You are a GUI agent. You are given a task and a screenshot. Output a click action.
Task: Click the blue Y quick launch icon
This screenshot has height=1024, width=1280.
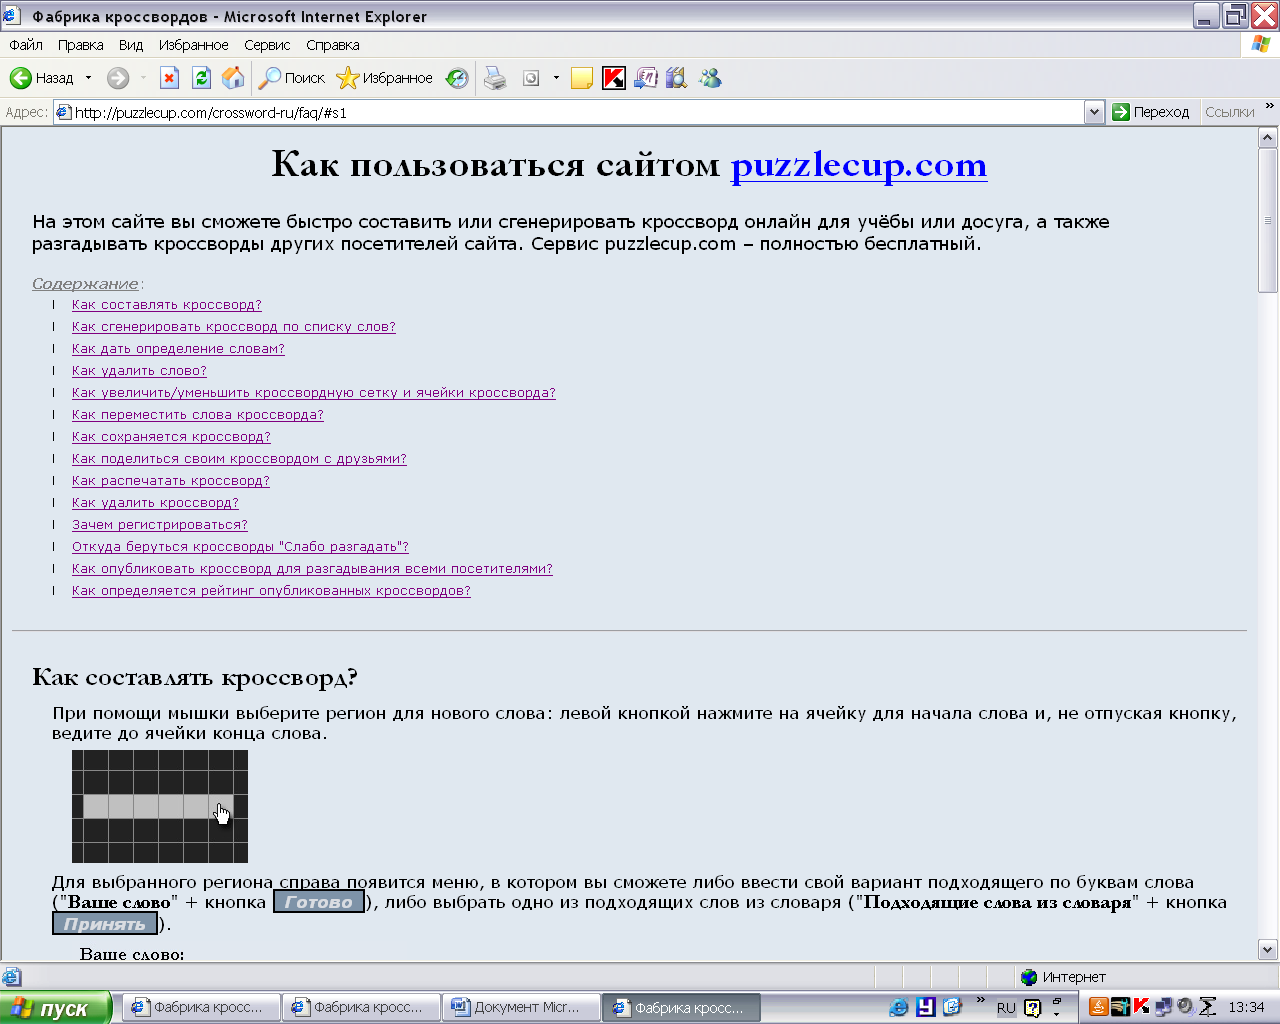tap(926, 1007)
